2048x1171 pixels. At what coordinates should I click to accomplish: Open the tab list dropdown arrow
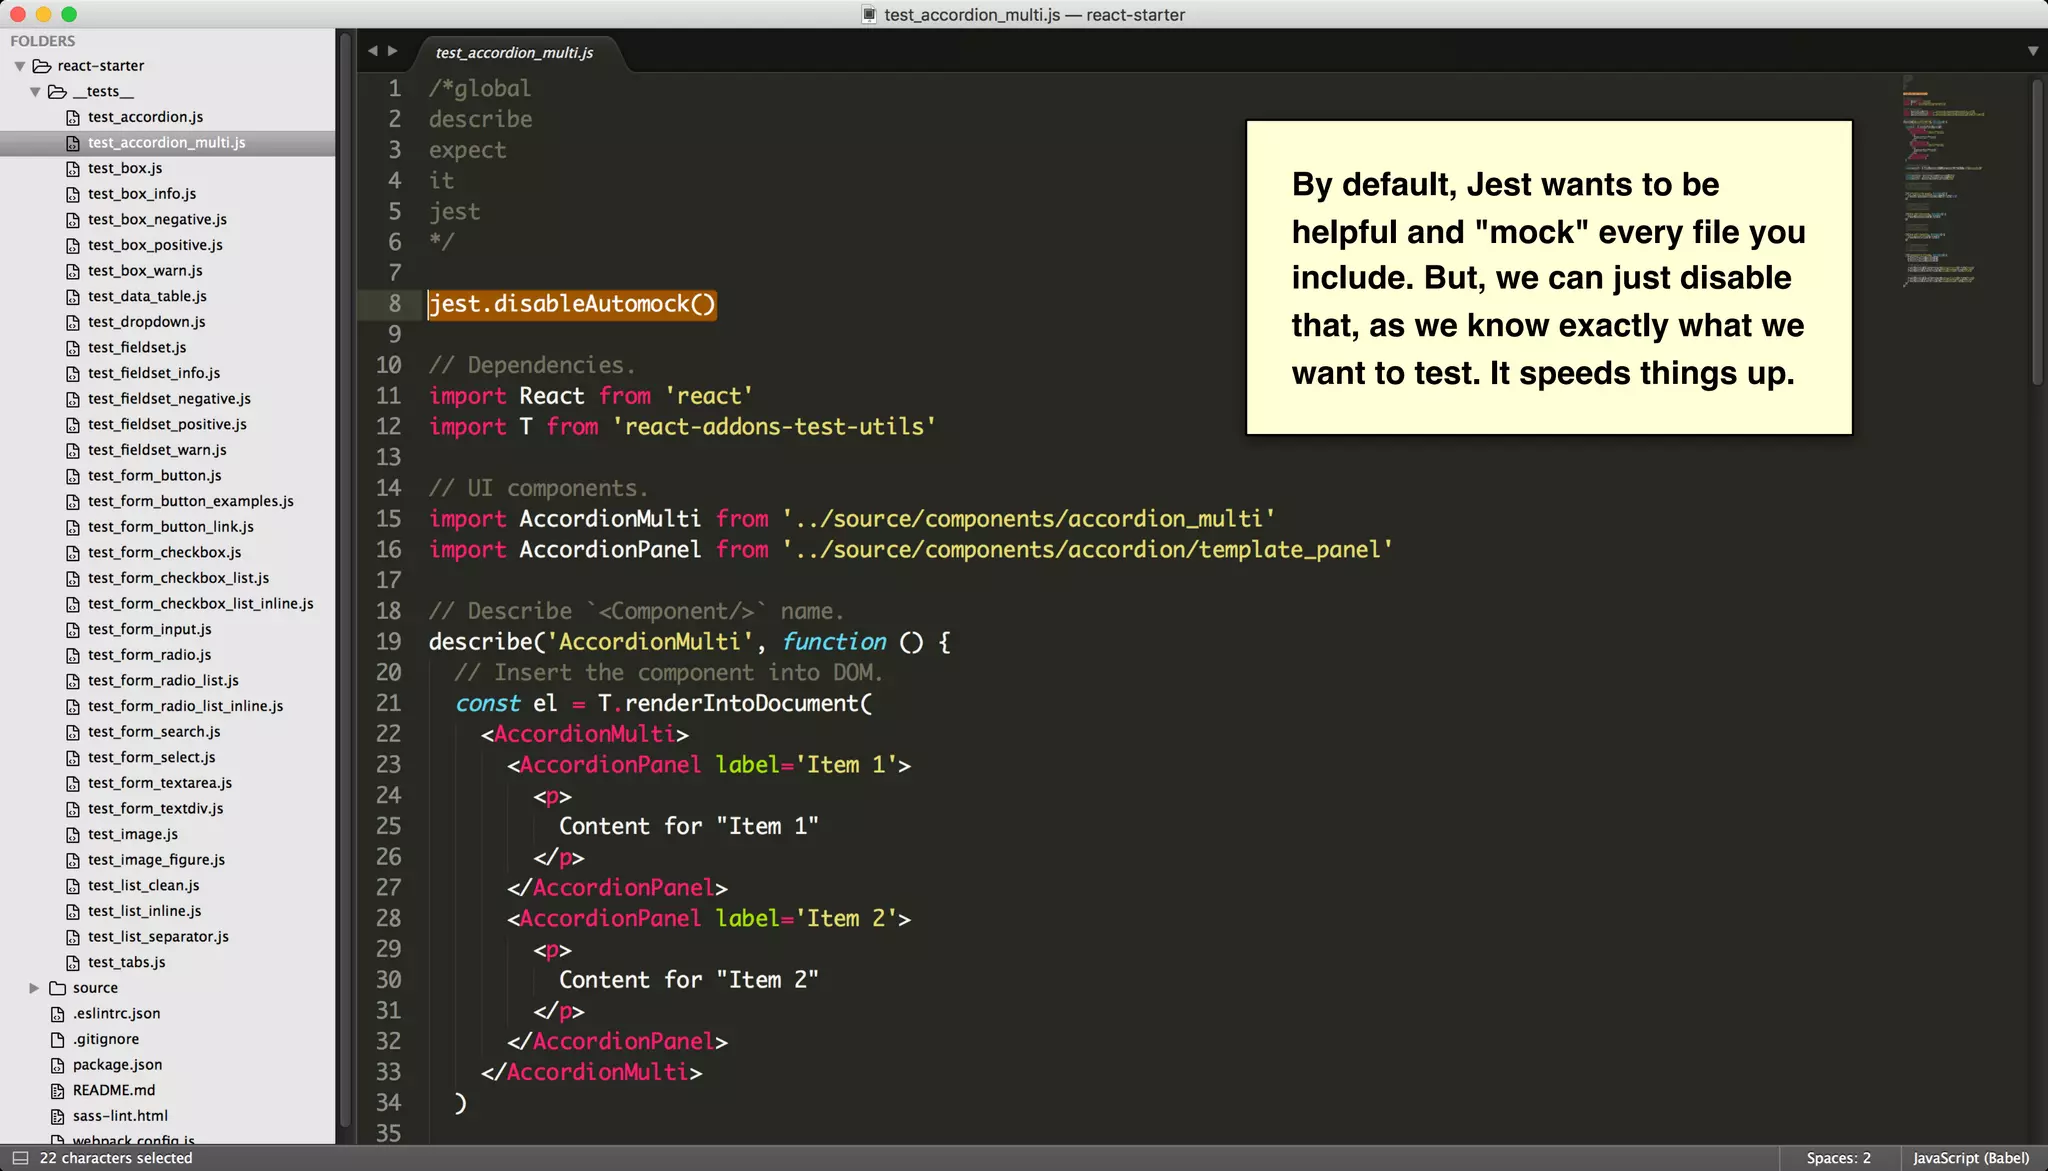pyautogui.click(x=2032, y=51)
